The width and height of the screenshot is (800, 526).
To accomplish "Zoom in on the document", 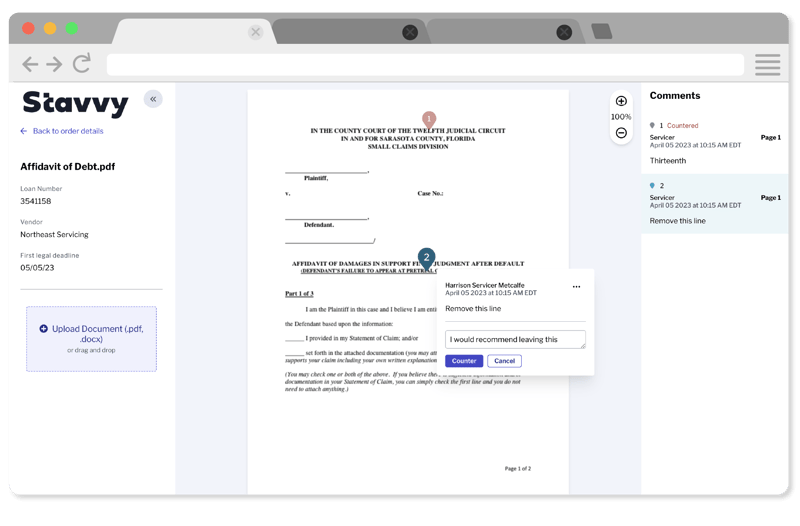I will 621,101.
